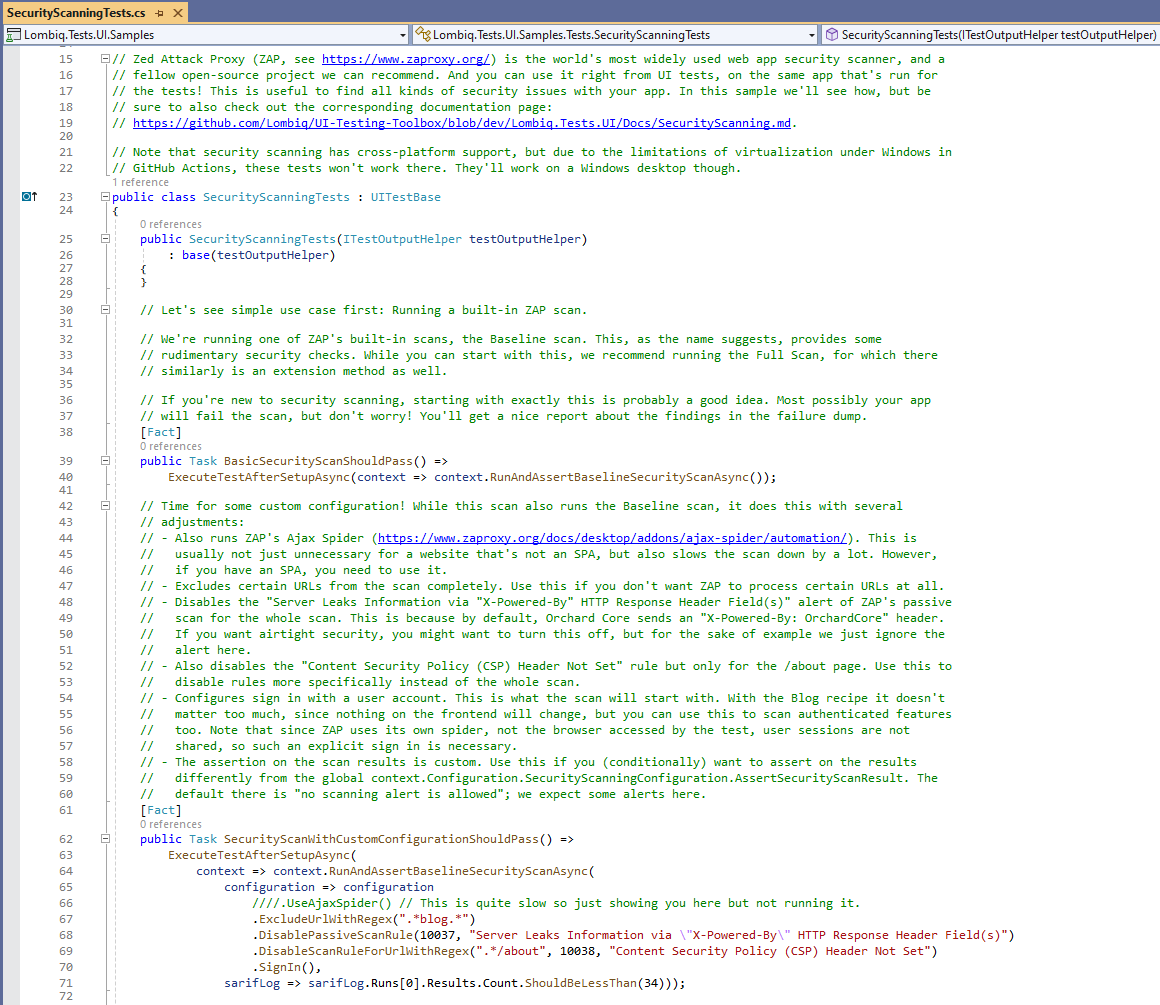Image resolution: width=1160 pixels, height=1005 pixels.
Task: Pin the SecurityScanningTests.cs tab
Action: [x=159, y=13]
